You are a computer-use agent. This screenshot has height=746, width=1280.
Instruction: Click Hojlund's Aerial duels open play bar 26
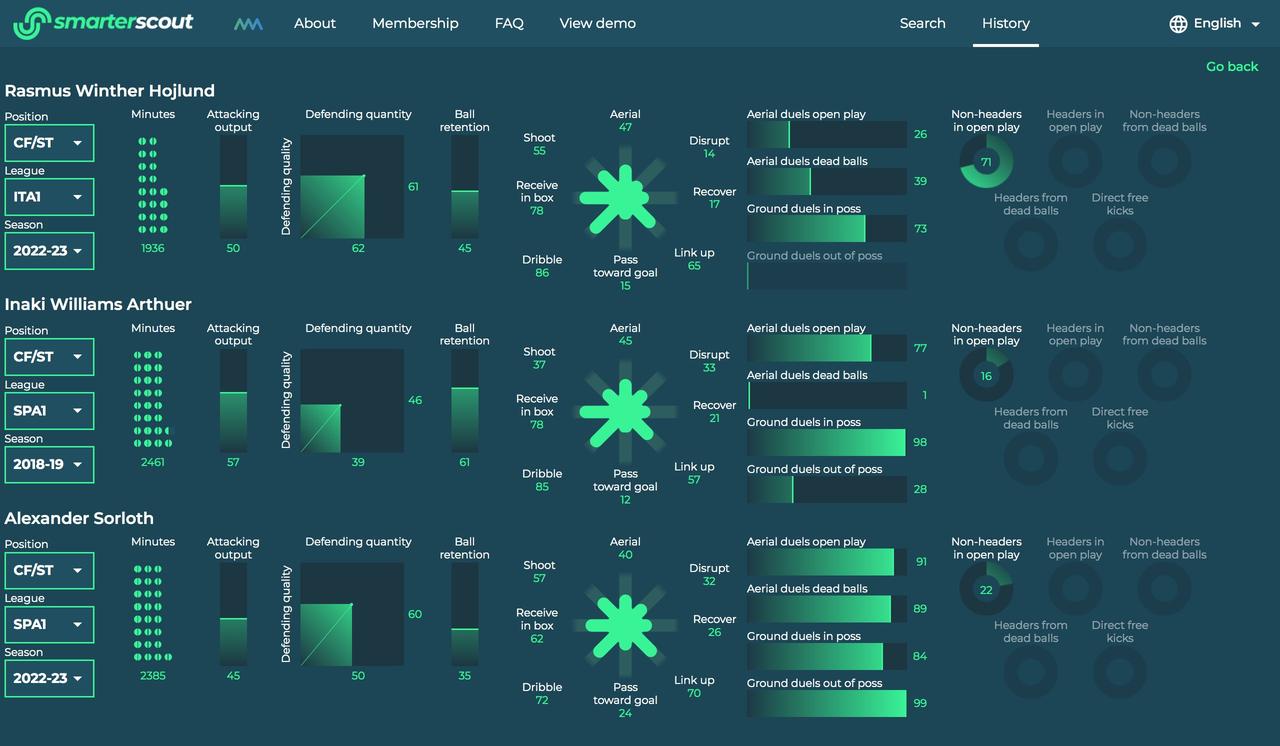point(827,134)
